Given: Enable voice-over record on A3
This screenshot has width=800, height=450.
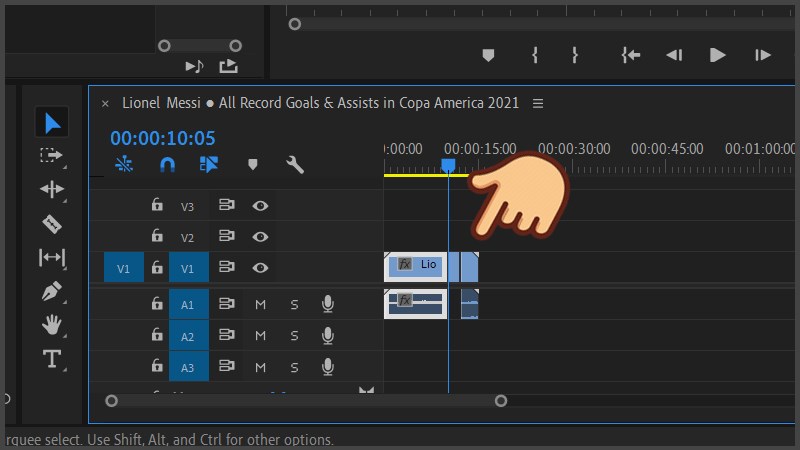Looking at the screenshot, I should [x=328, y=366].
